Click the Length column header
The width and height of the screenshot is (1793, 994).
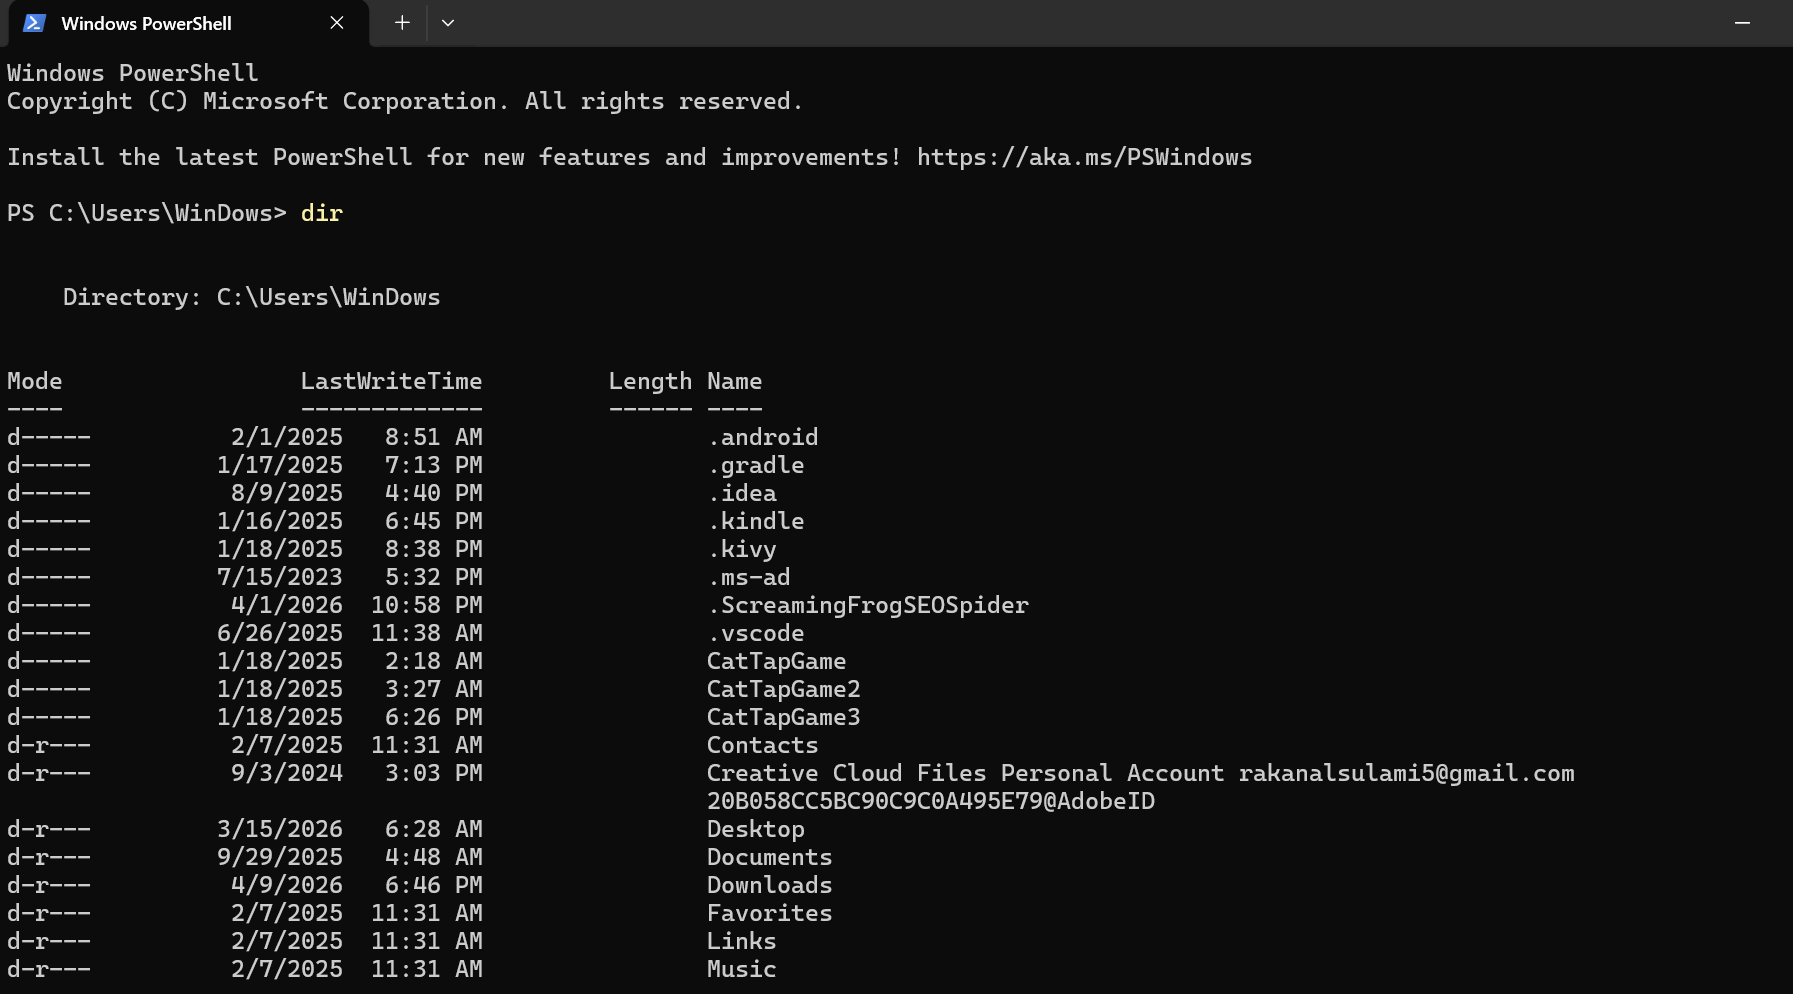[x=650, y=382]
